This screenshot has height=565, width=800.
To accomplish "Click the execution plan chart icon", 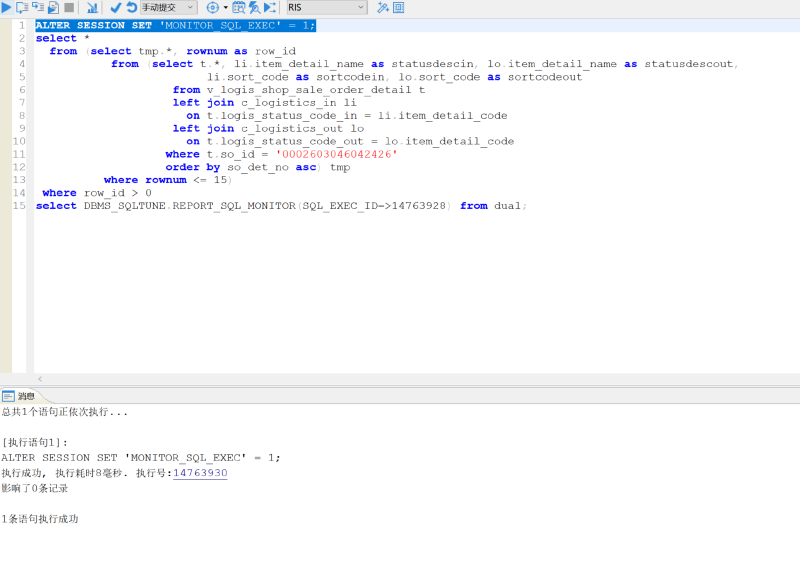I will [x=92, y=8].
